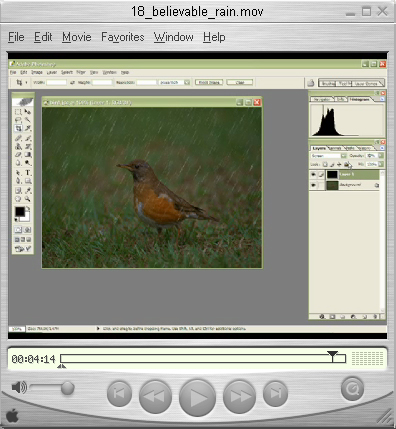Select the Lasso tool

pyautogui.click(x=18, y=120)
